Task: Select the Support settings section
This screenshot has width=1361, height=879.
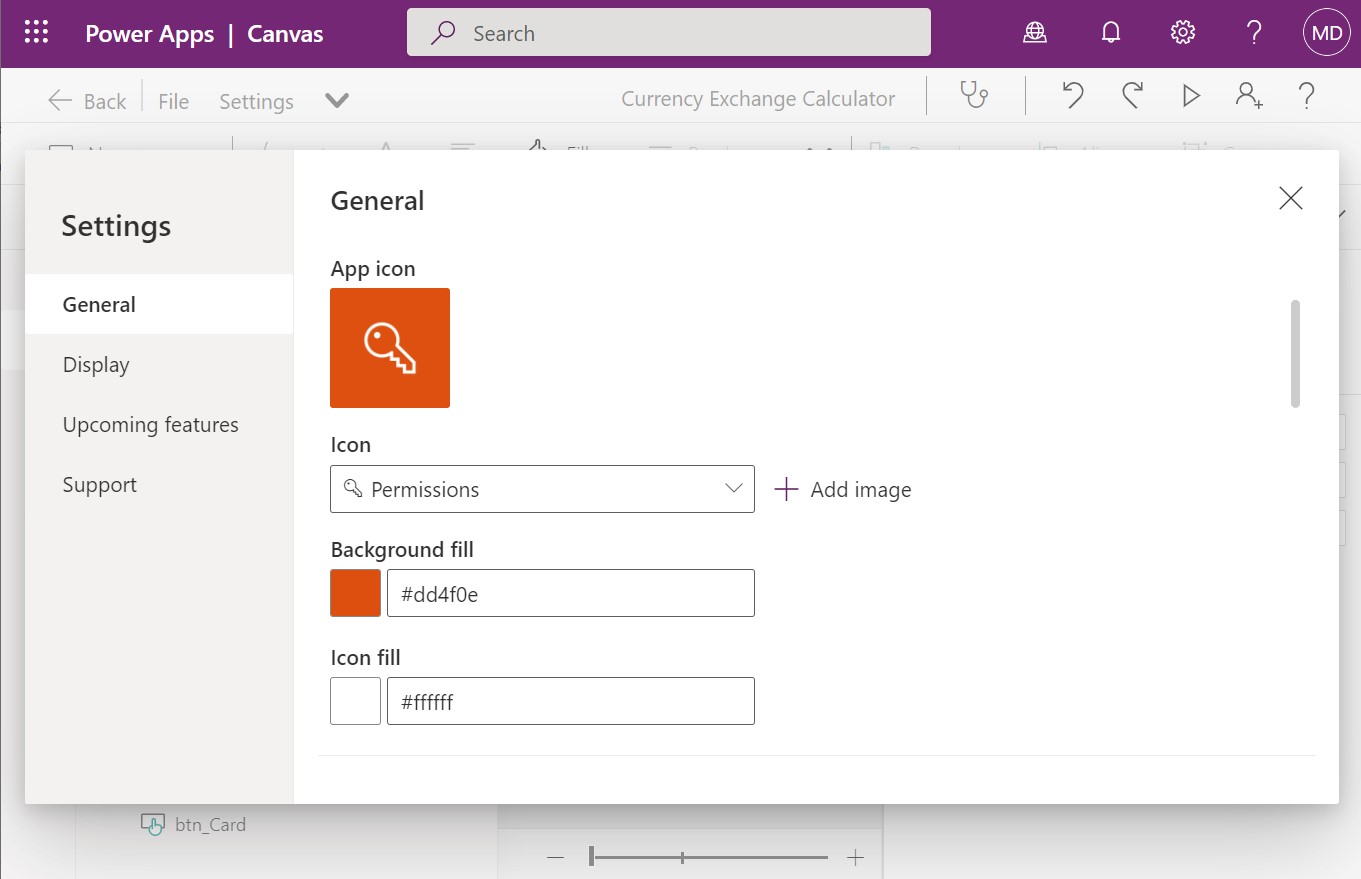Action: click(99, 484)
